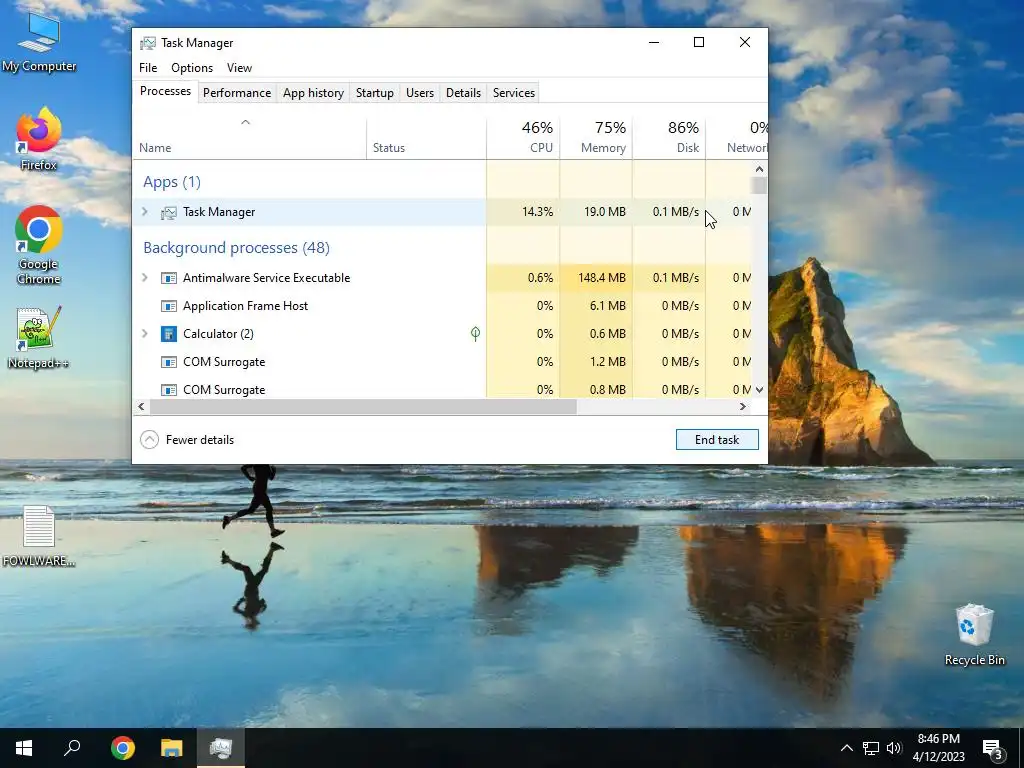Open Google Chrome desktop shortcut

39,245
